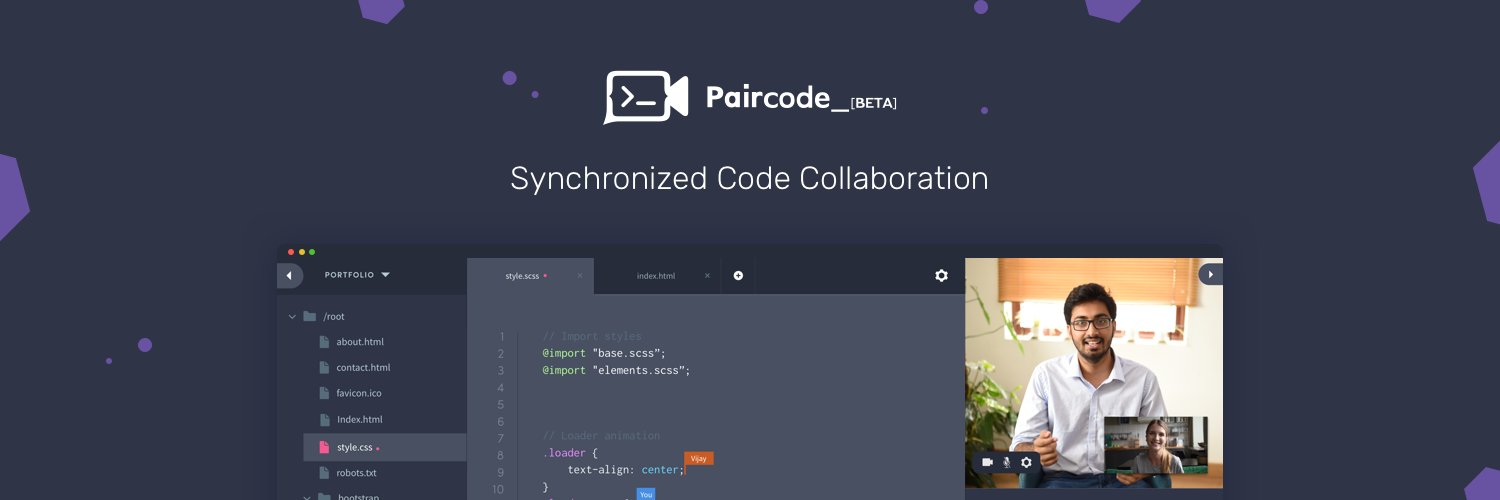Click the file icon beside about.html
Viewport: 1500px width, 500px height.
(324, 342)
